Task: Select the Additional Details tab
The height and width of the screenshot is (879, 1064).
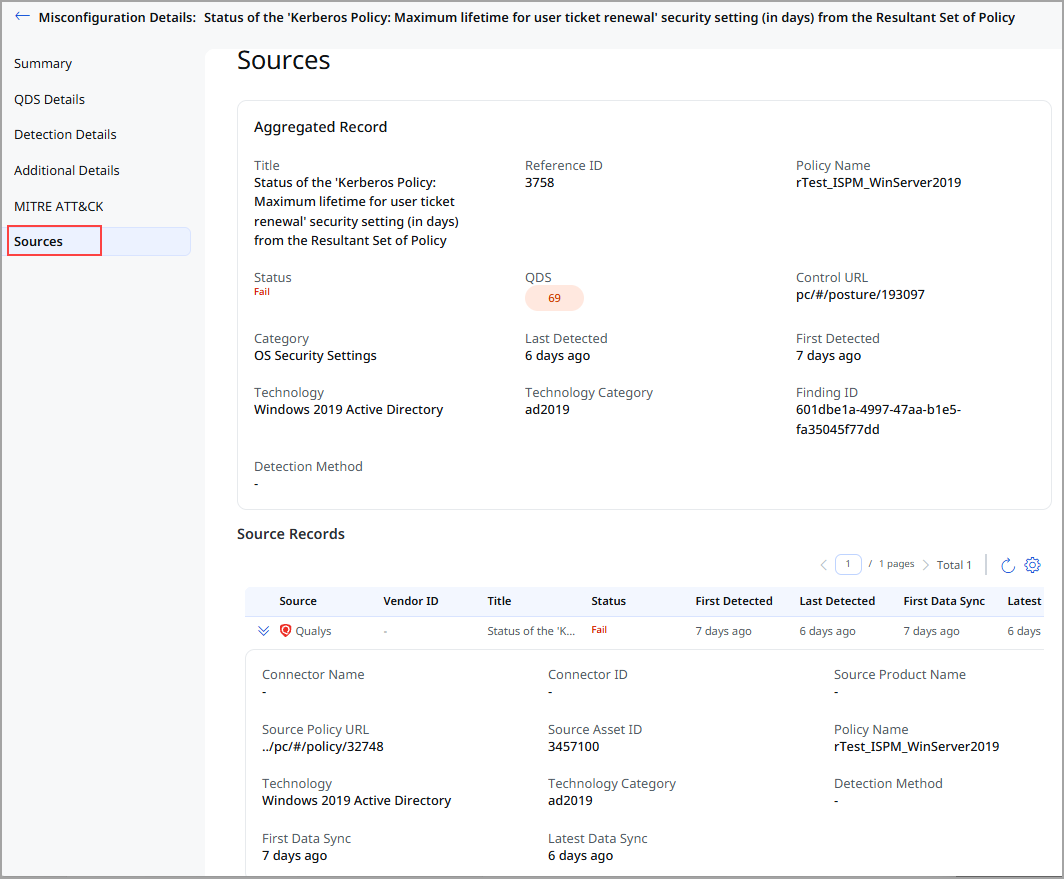Action: tap(66, 170)
